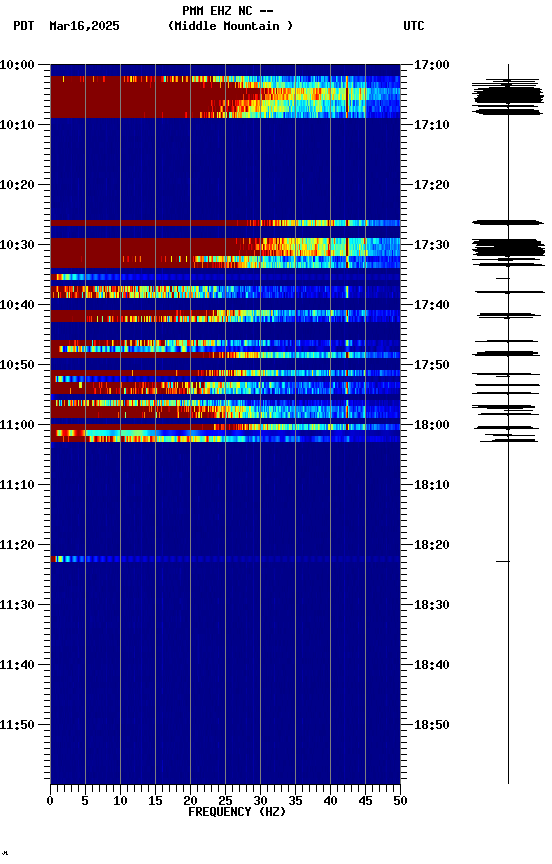The image size is (552, 864).
Task: Click the 'Mar16,2025' date label
Action: [x=84, y=26]
